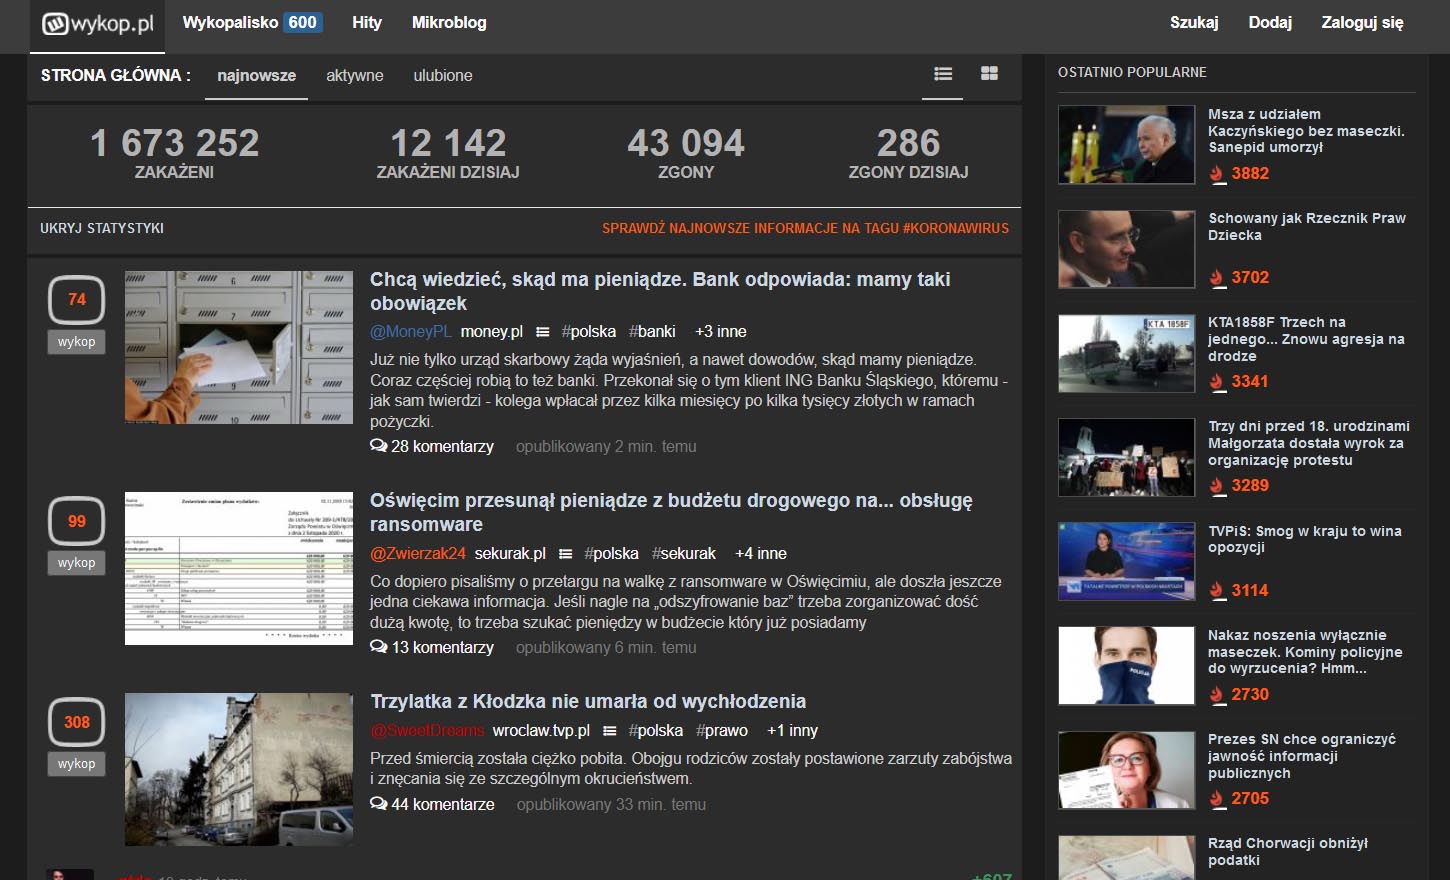
Task: Open popular link 'Rząd Chorwacji obniżył podatki'
Action: pos(1288,852)
